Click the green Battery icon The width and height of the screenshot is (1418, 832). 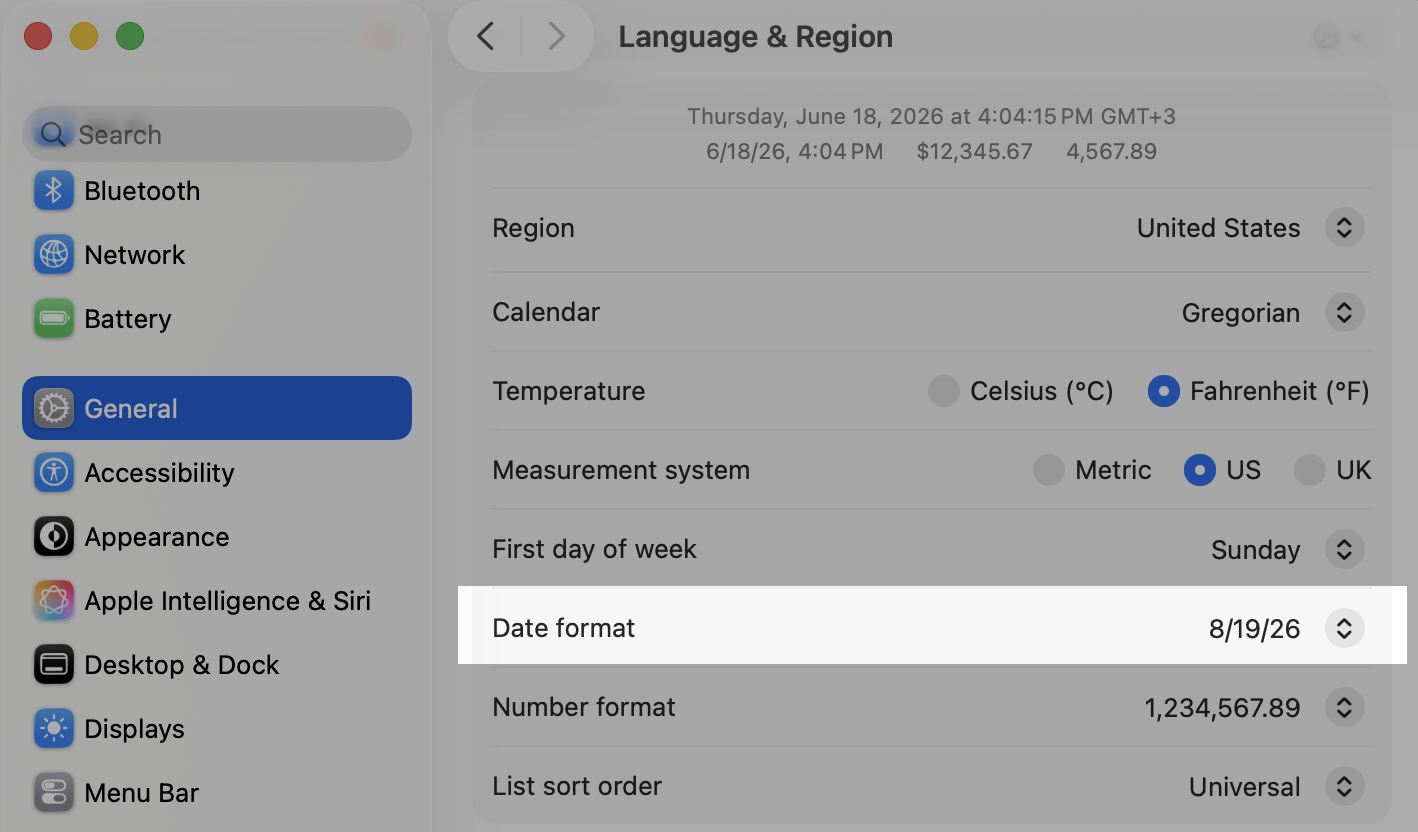tap(54, 319)
